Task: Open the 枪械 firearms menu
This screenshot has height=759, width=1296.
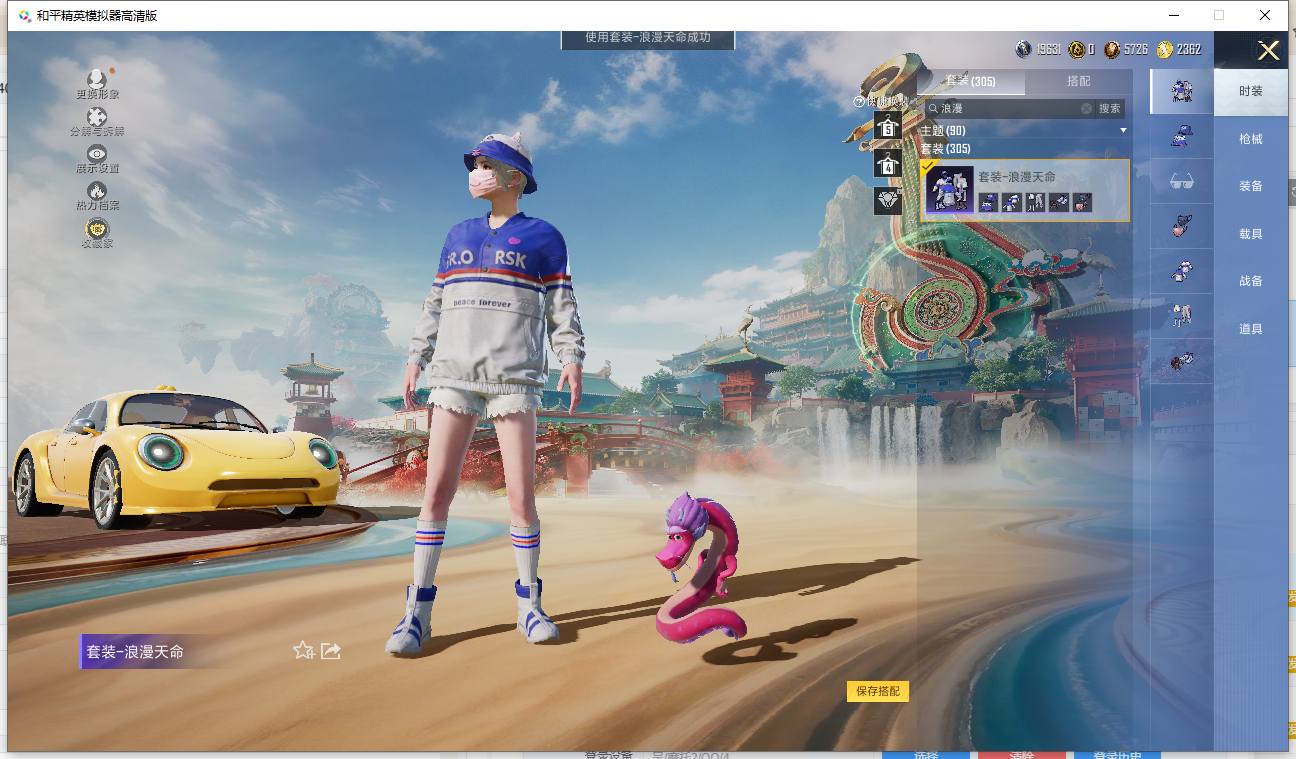Action: pyautogui.click(x=1250, y=139)
